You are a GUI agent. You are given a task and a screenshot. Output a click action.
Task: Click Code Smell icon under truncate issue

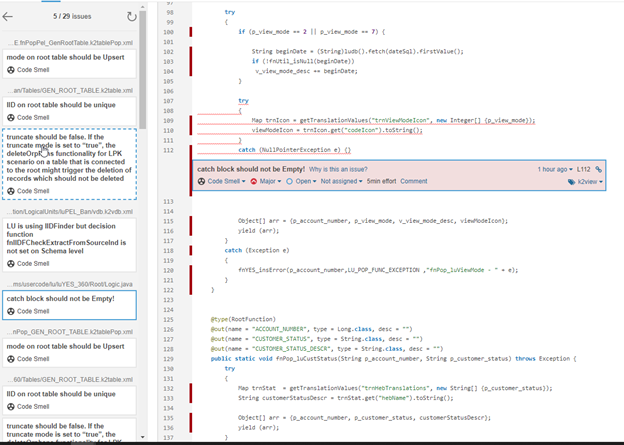[11, 190]
